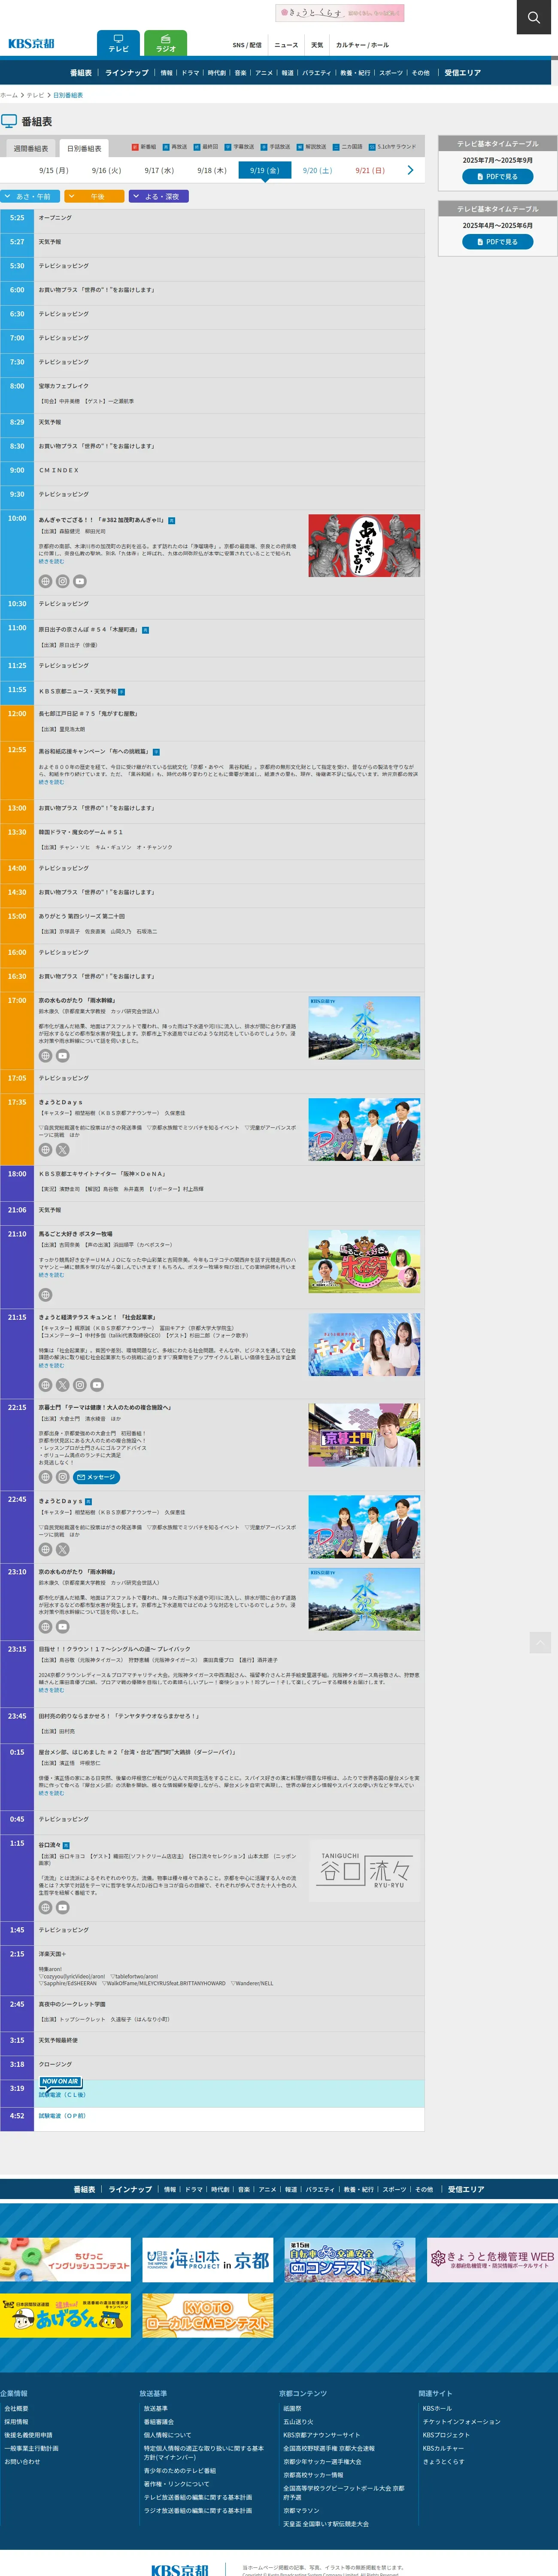
Task: Click the globe icon in the 22:15 京暮士門 row
Action: pyautogui.click(x=45, y=1476)
